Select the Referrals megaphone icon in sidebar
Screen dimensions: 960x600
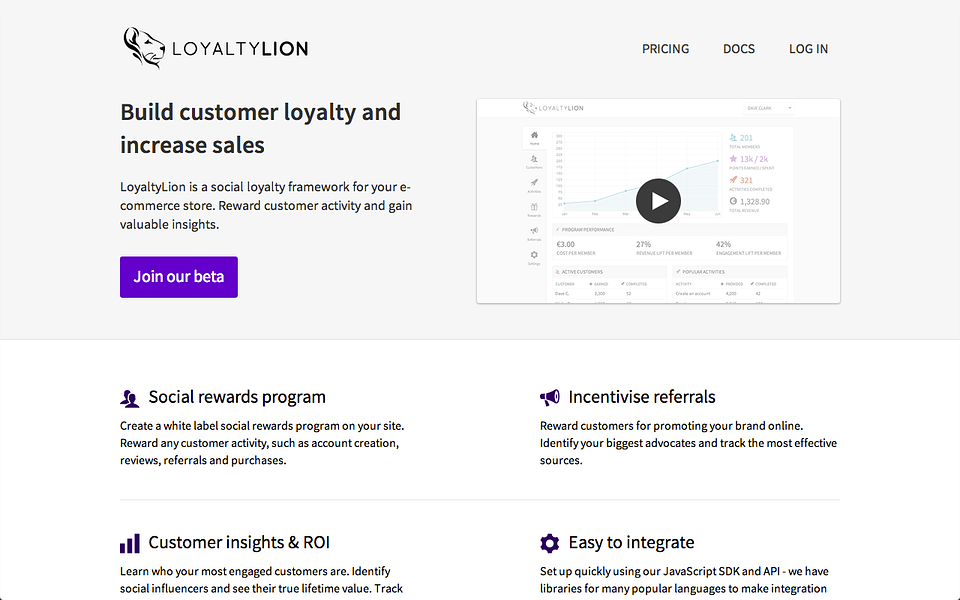[x=535, y=230]
